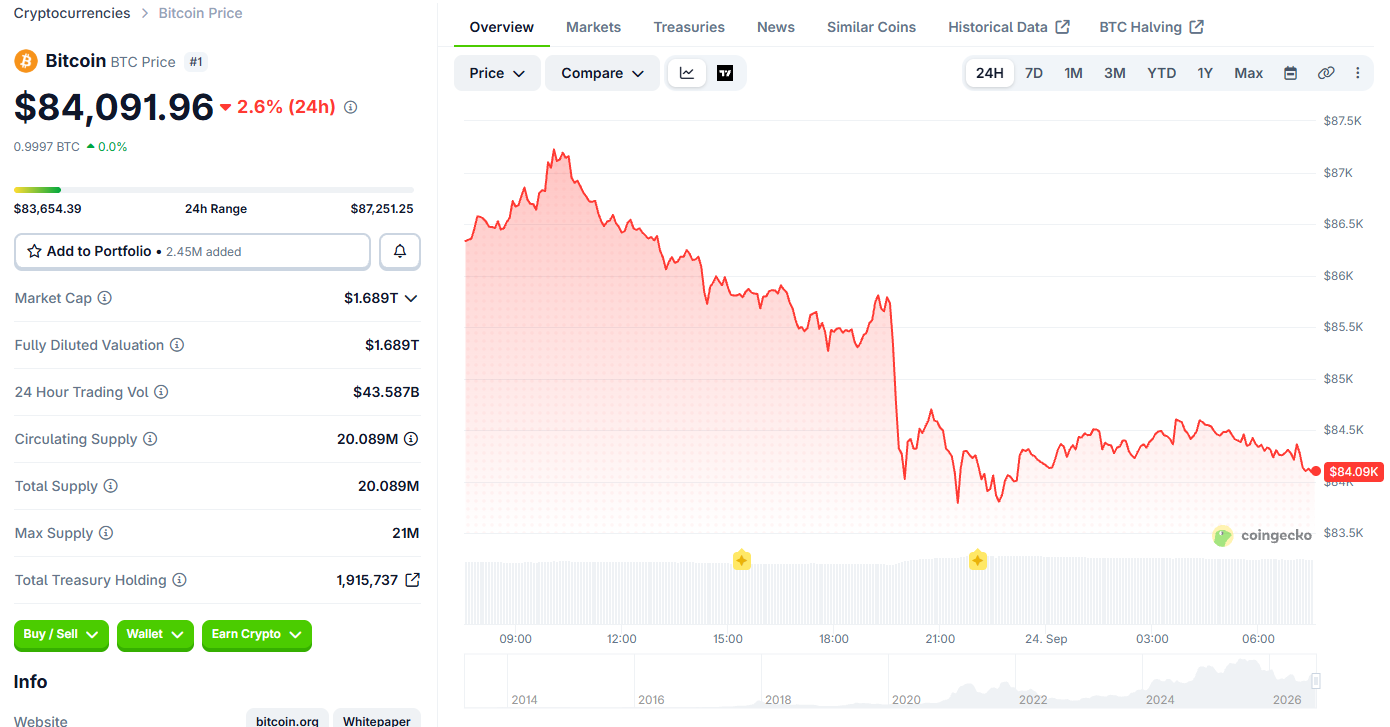Switch to Markets tab

[593, 27]
